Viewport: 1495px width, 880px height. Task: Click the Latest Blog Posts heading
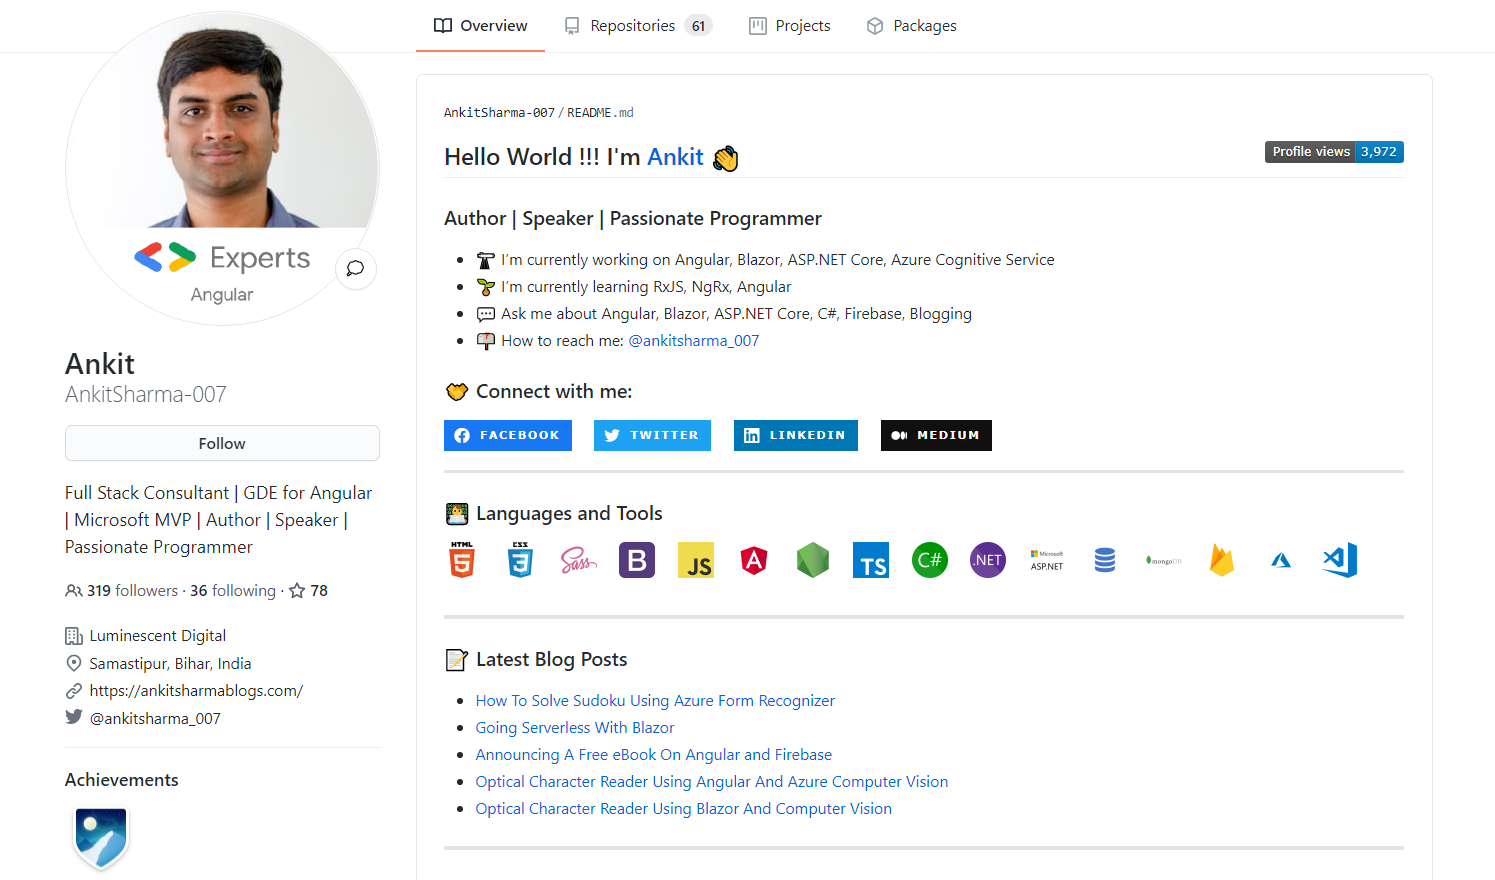[552, 660]
